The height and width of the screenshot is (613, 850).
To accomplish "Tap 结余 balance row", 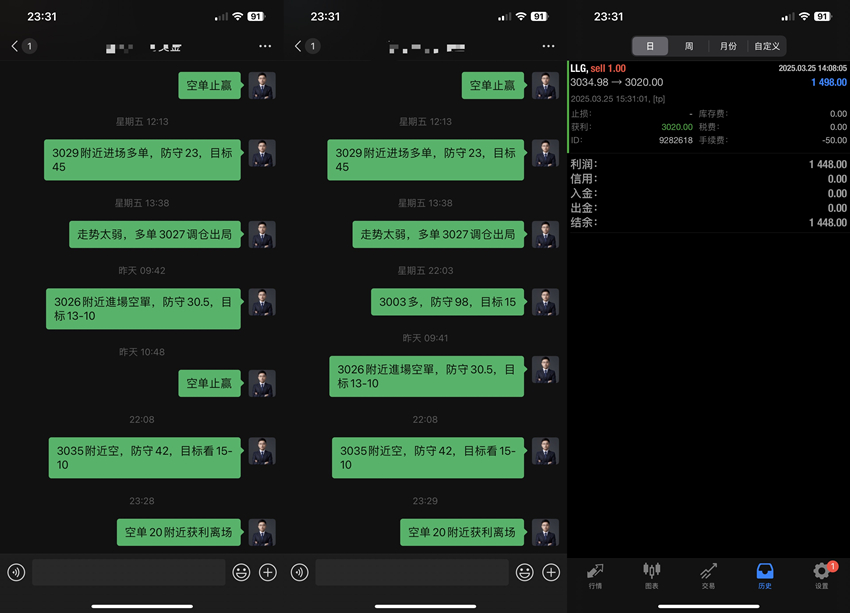I will pos(708,222).
